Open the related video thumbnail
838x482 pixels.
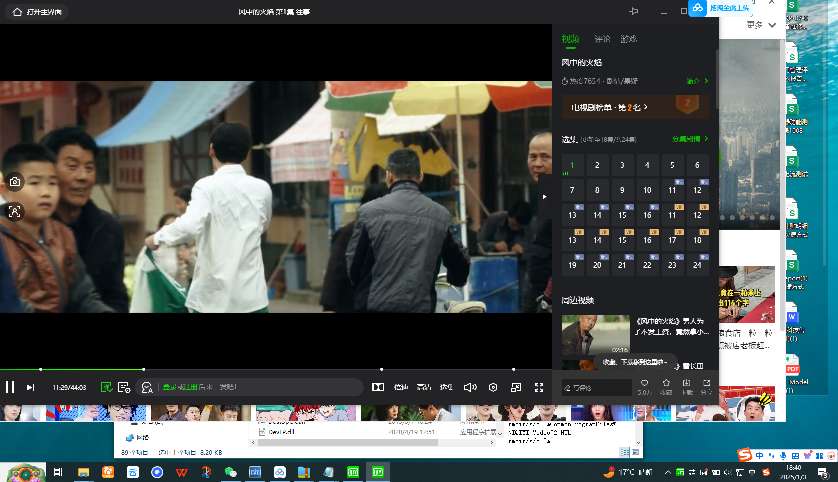(595, 334)
